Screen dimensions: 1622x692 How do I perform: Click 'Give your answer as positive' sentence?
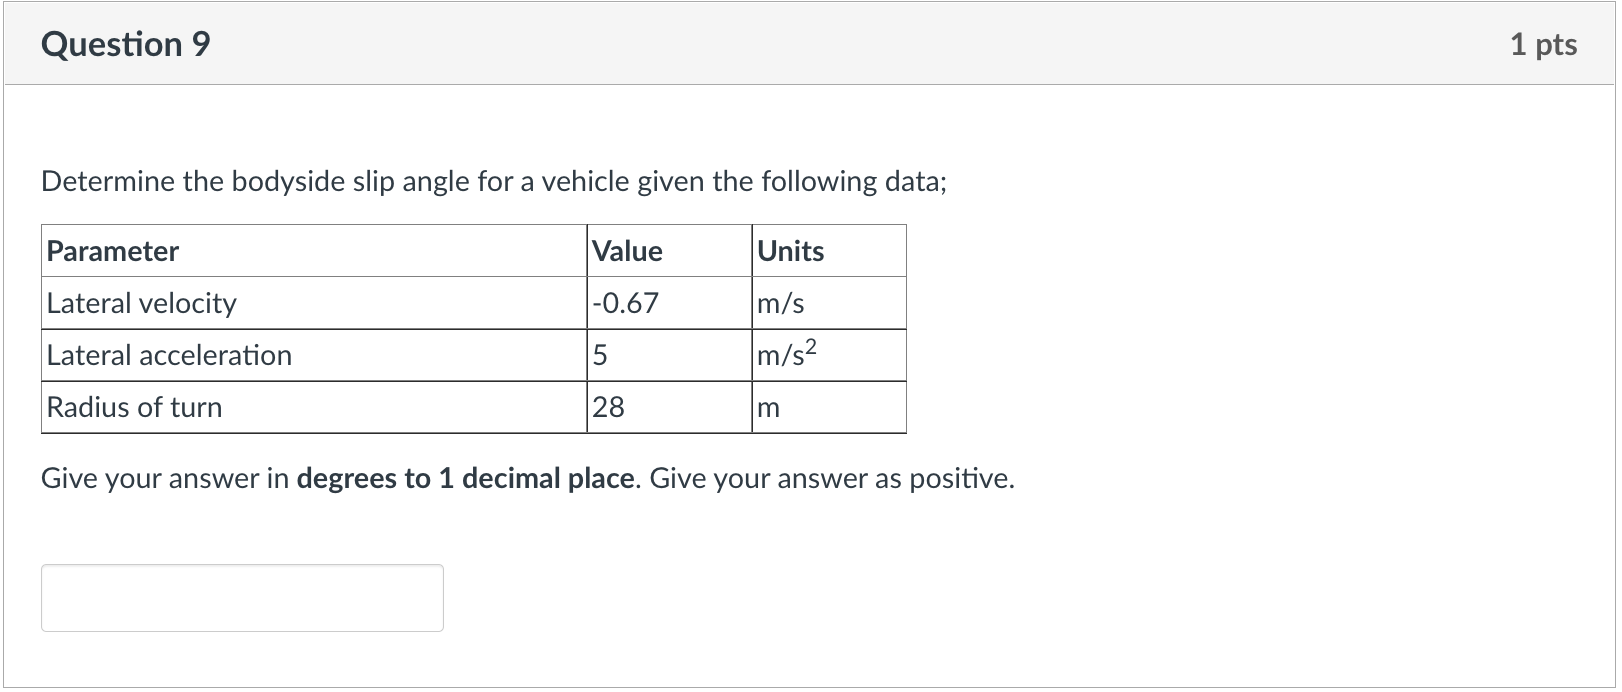832,479
